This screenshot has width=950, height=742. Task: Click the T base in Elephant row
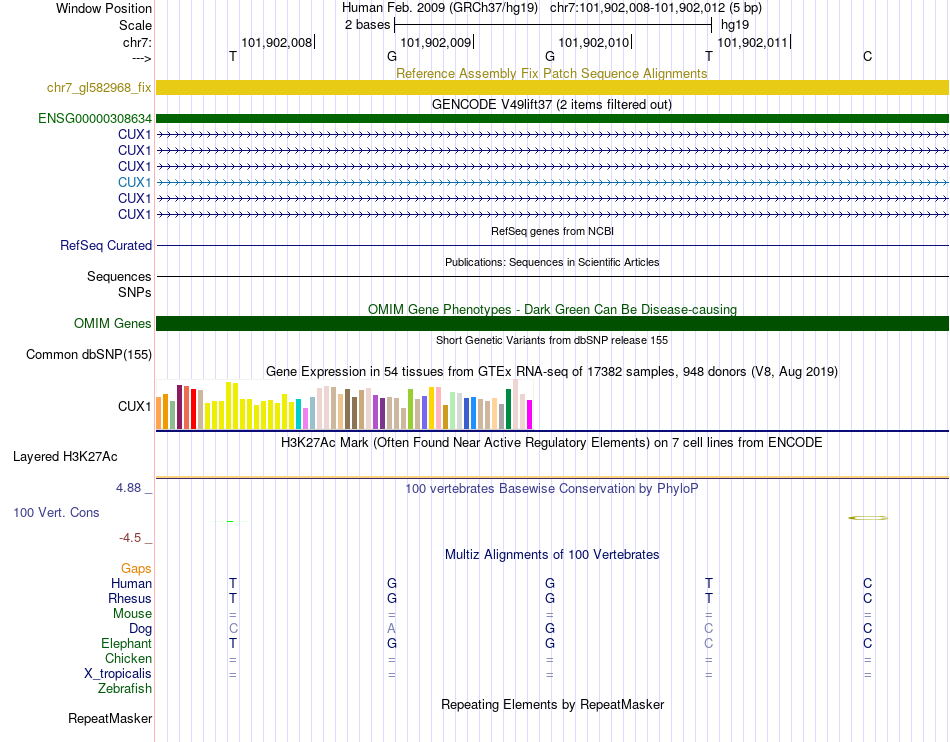pos(233,643)
